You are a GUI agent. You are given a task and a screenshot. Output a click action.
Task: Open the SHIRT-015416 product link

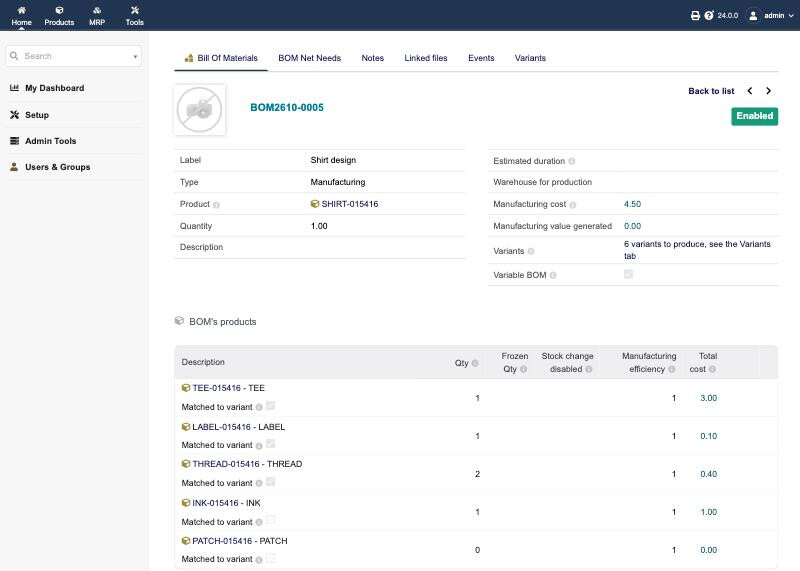click(349, 204)
